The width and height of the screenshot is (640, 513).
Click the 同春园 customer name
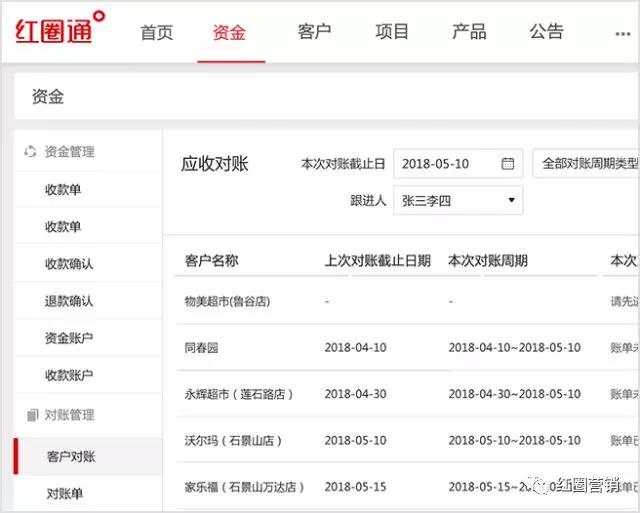pos(203,347)
